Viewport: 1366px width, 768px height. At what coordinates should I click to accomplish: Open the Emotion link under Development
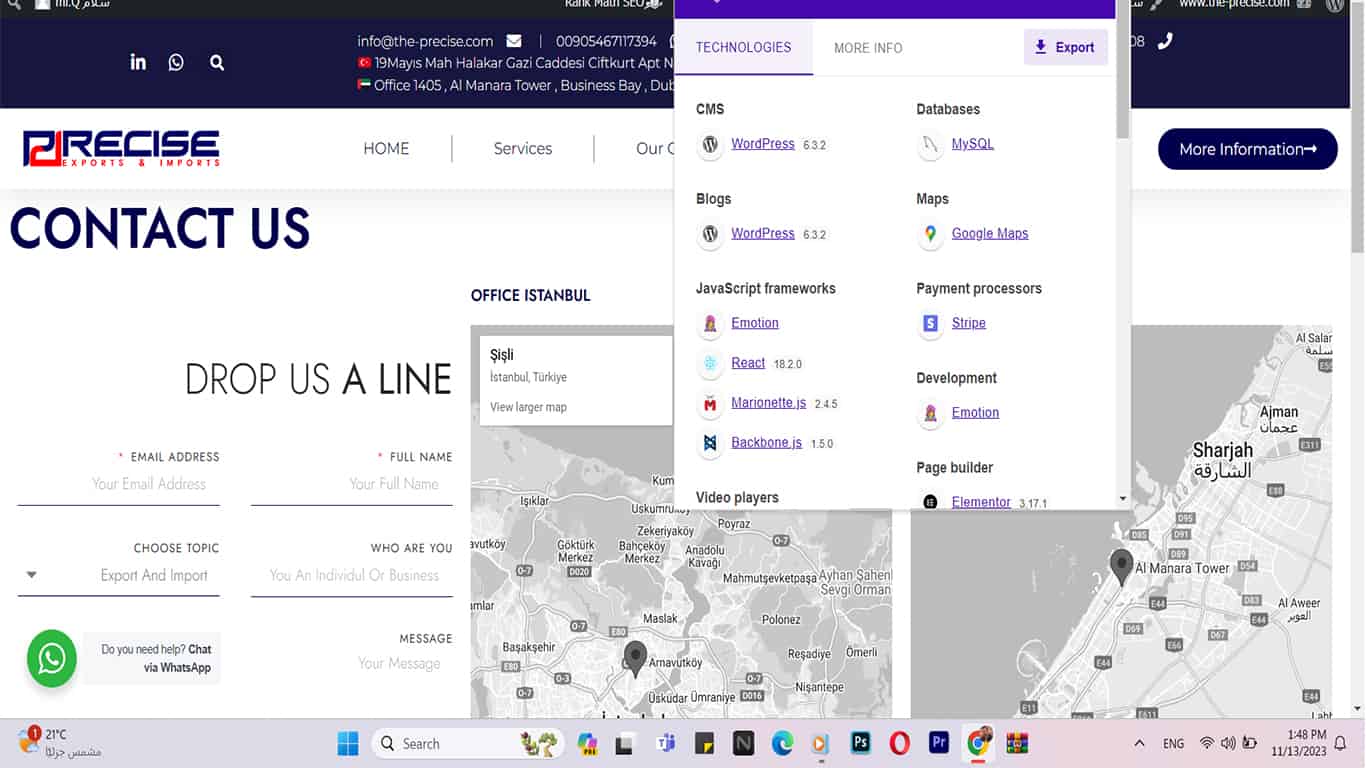pos(975,412)
